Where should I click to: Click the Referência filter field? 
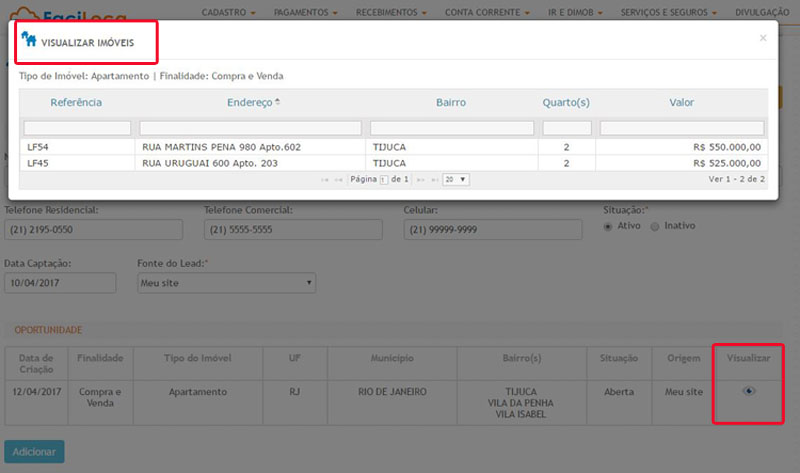(x=77, y=128)
